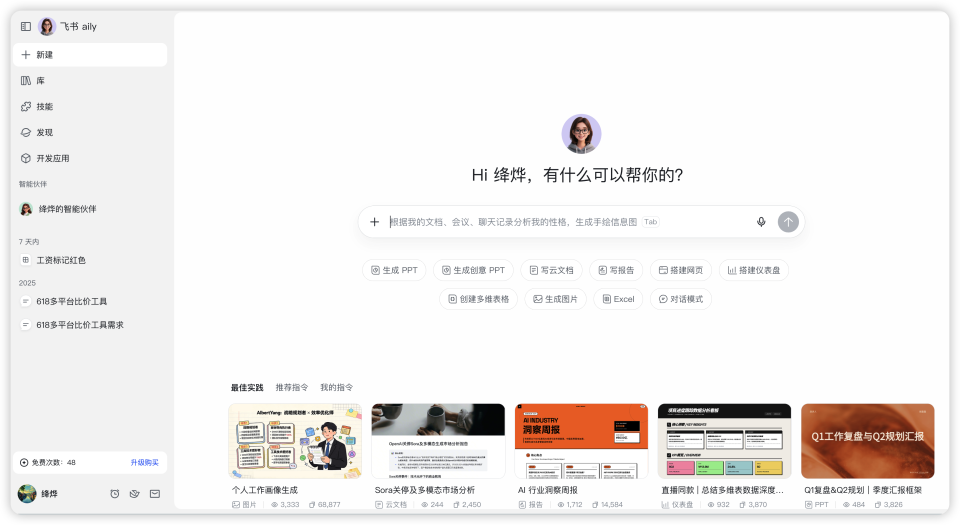The image size is (960, 525).
Task: Click the 直播间款｜总结多维表数据深度 title text
Action: tap(722, 490)
